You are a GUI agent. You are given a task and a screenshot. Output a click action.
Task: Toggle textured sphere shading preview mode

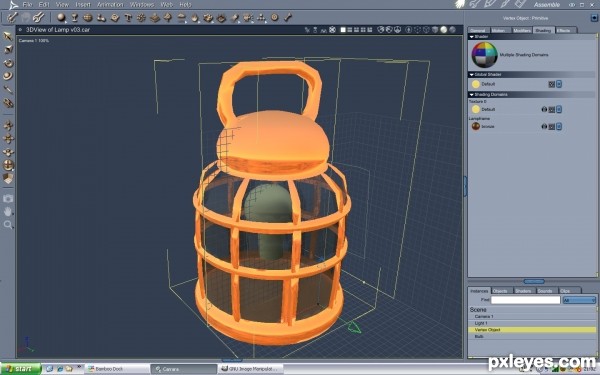point(452,29)
